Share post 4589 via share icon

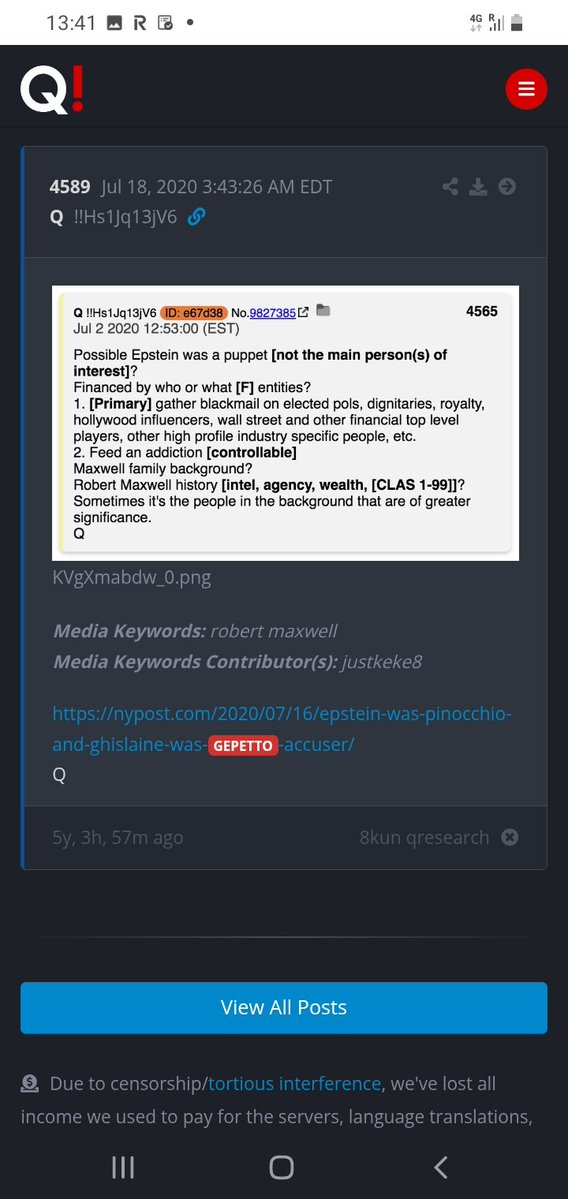point(450,187)
